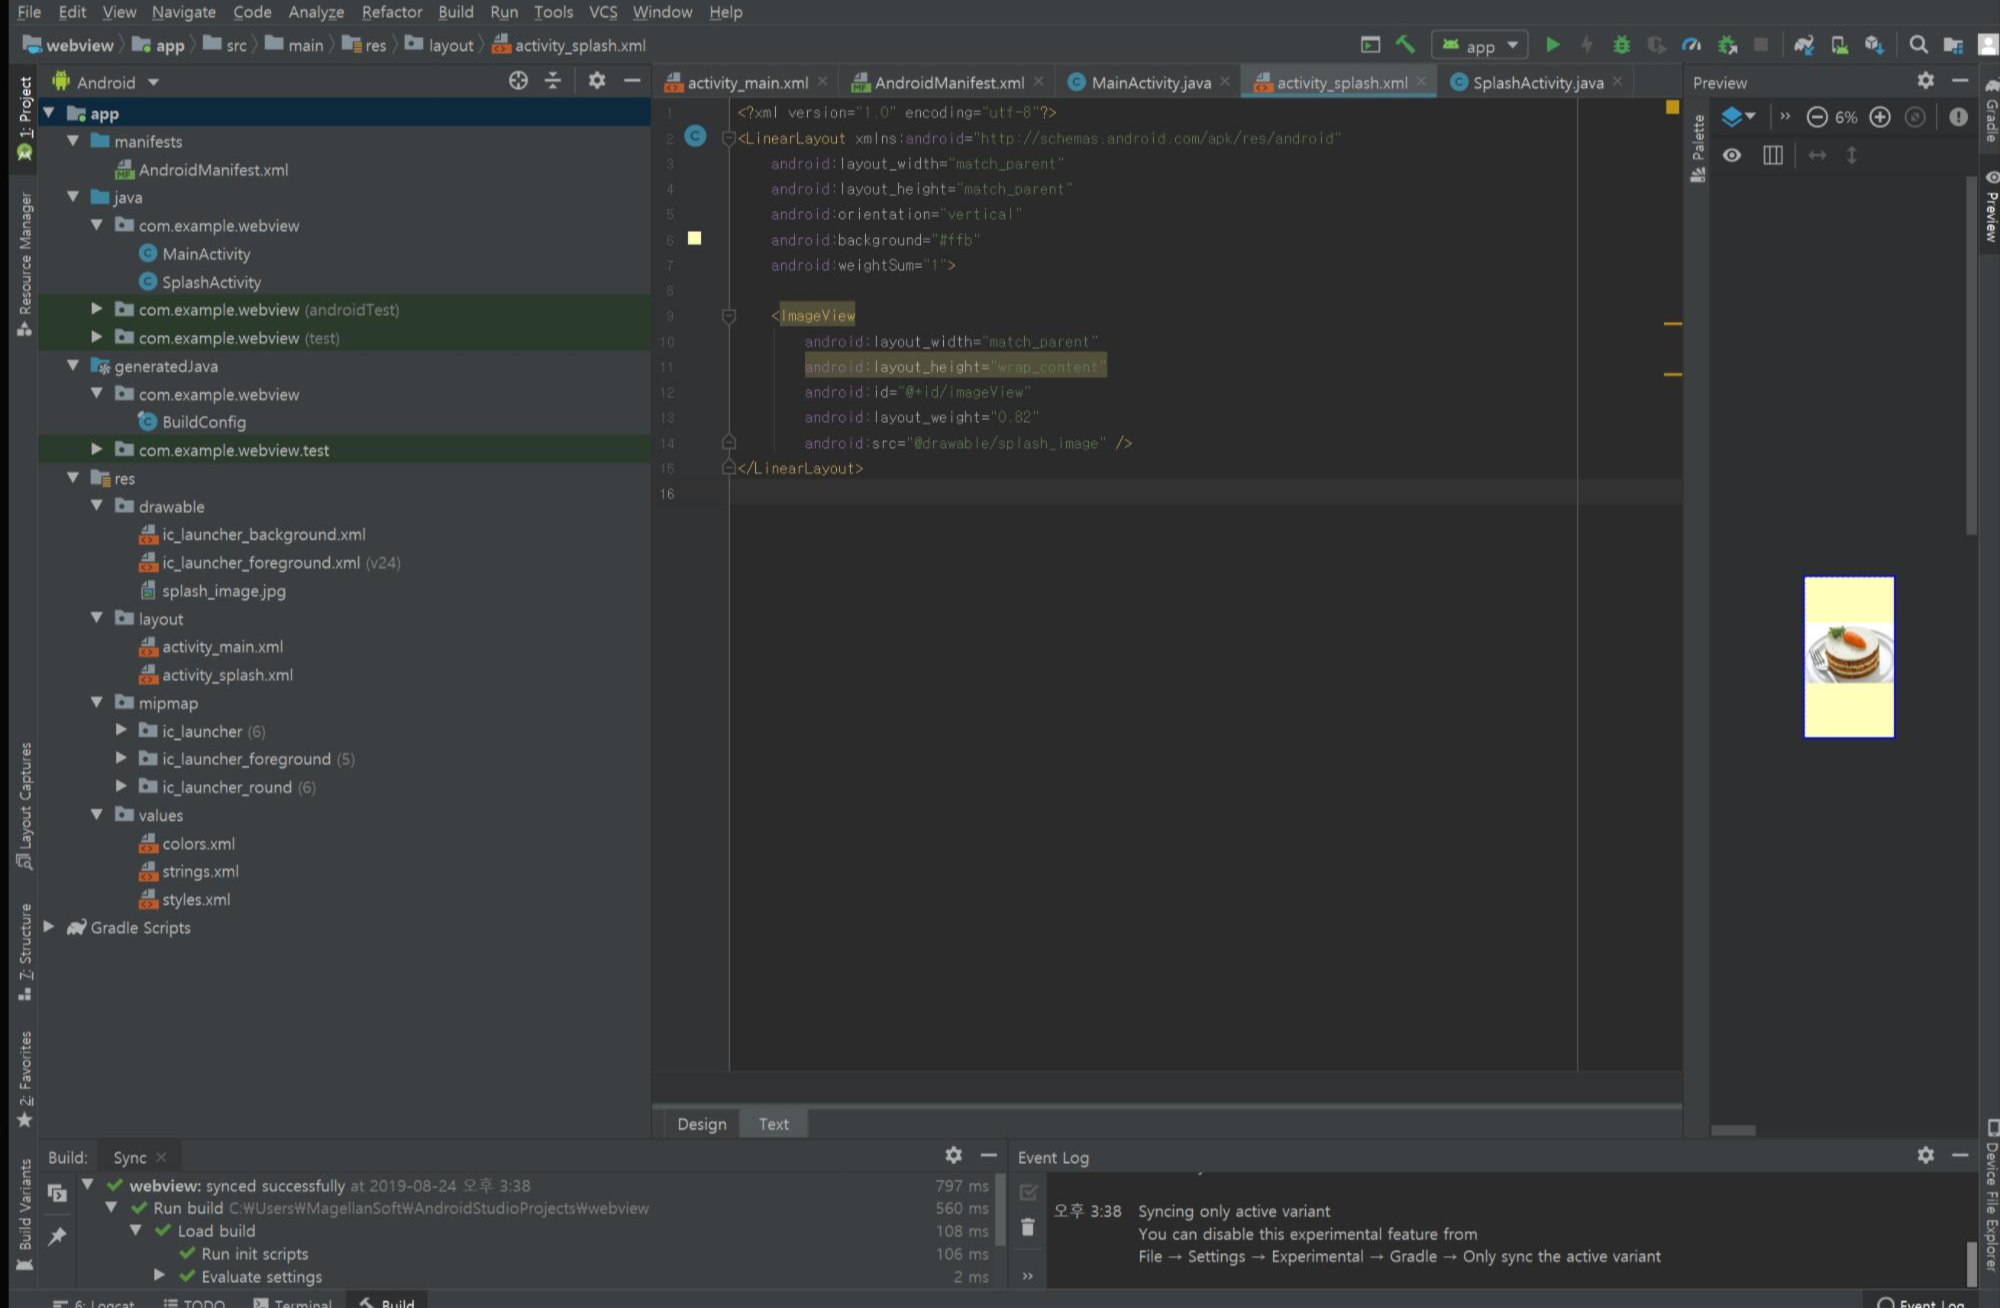The height and width of the screenshot is (1308, 2000).
Task: Switch to the Design editor view
Action: (701, 1124)
